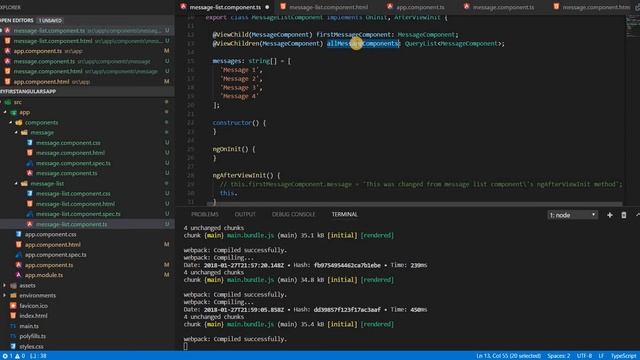Create a new terminal with plus icon

(x=609, y=215)
